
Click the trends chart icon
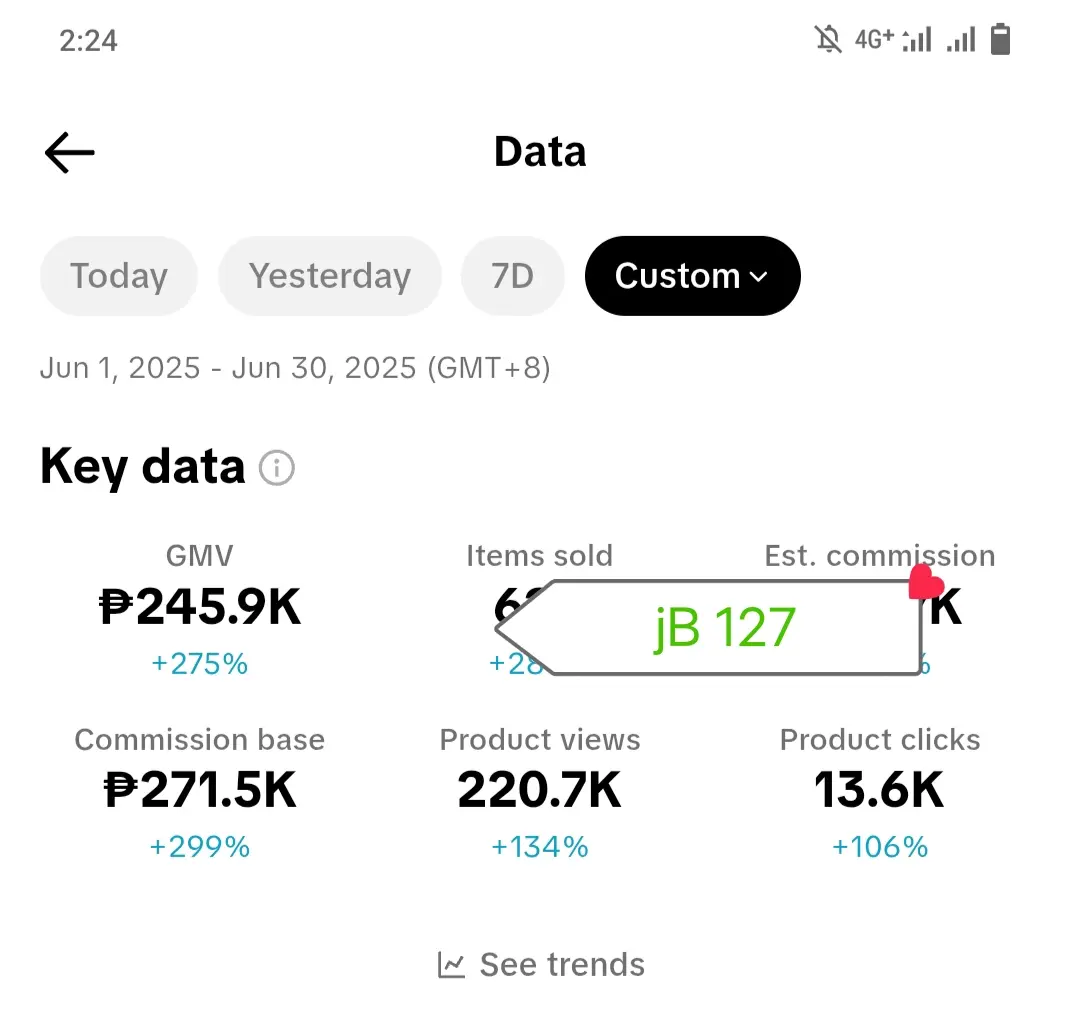tap(451, 964)
